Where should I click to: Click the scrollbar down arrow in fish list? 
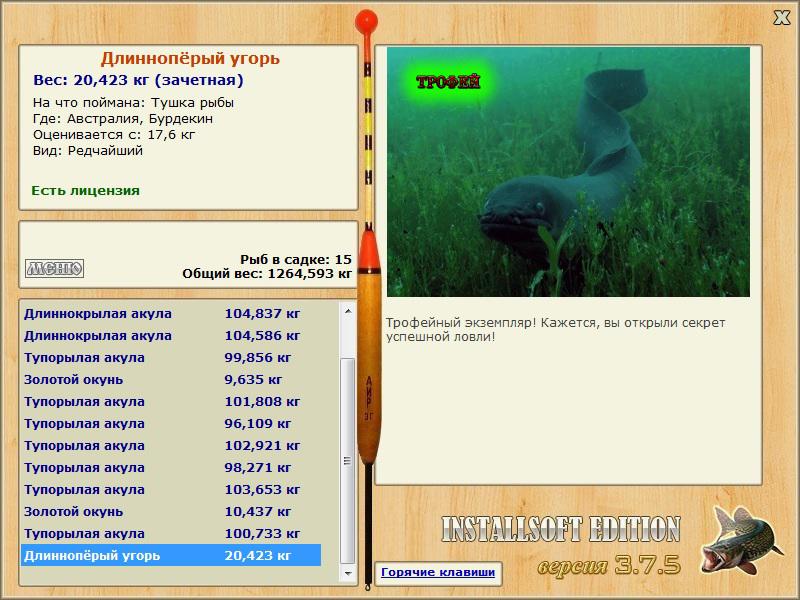(x=348, y=573)
